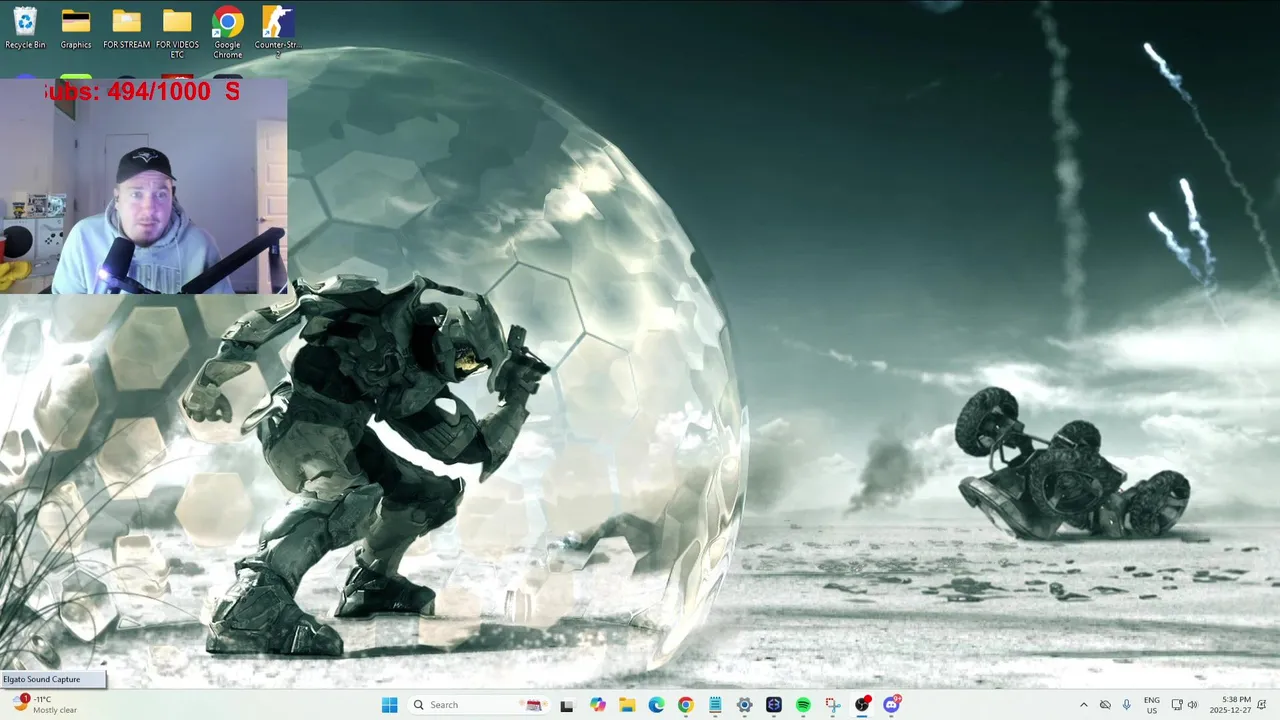Open the ENG US language switcher
This screenshot has width=1280, height=720.
pyautogui.click(x=1152, y=705)
